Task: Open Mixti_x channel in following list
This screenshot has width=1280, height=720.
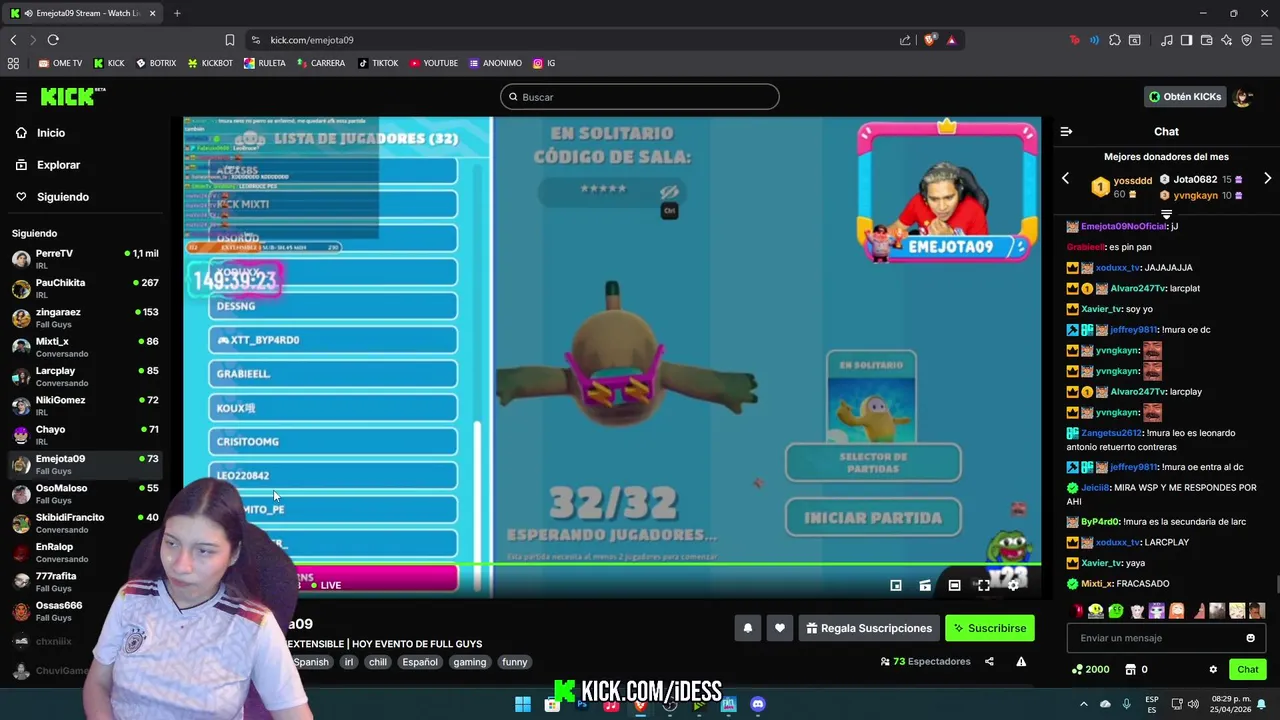Action: 86,347
